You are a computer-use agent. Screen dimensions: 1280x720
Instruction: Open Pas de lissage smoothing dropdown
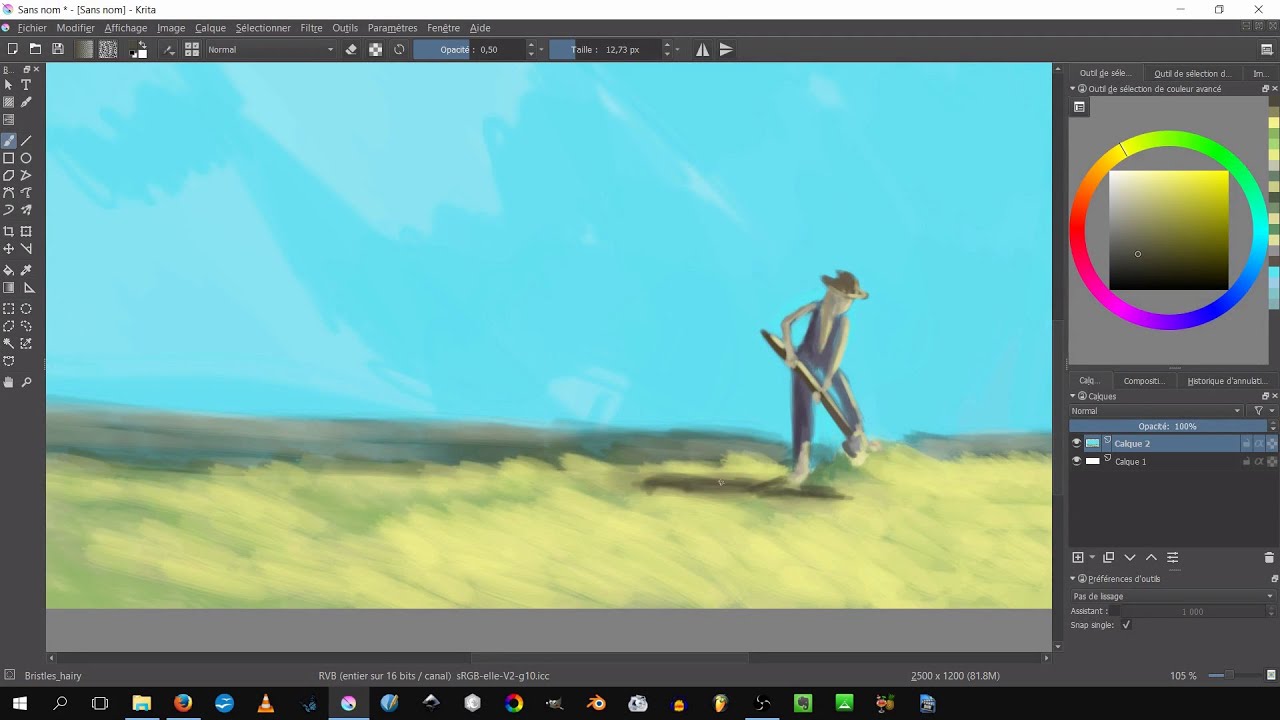tap(1173, 596)
